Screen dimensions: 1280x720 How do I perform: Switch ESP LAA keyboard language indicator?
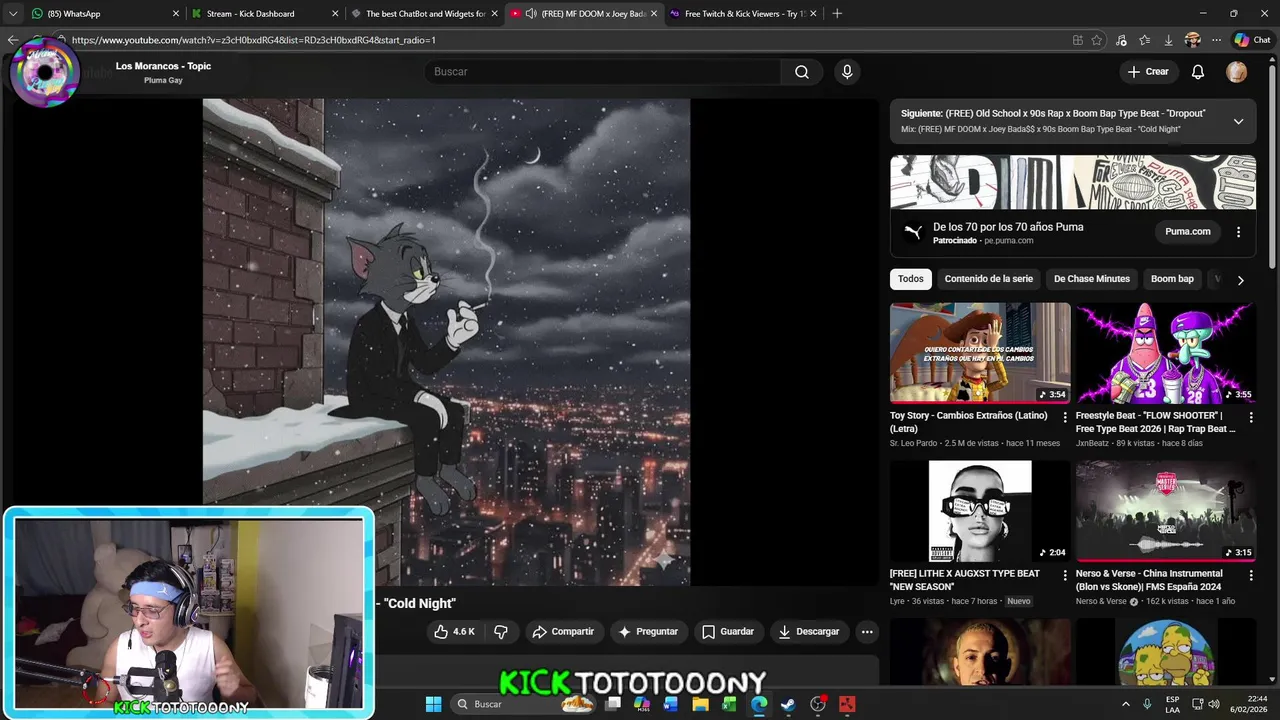pos(1172,704)
